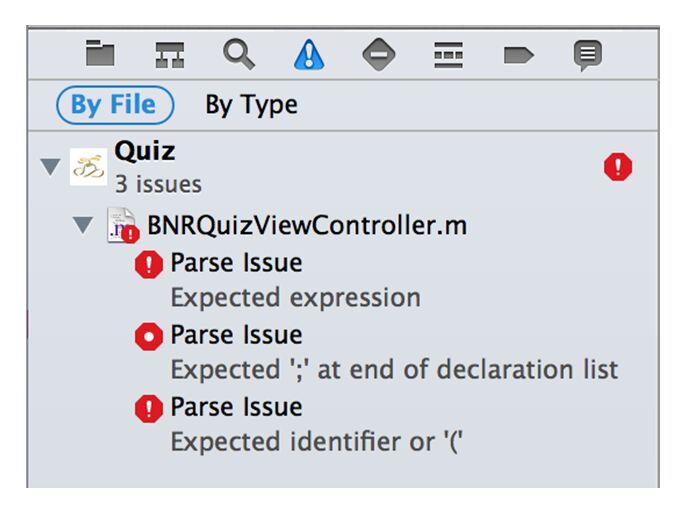Open the Breakpoint navigator tag icon
Screen dimensions: 688x519
pyautogui.click(x=519, y=55)
